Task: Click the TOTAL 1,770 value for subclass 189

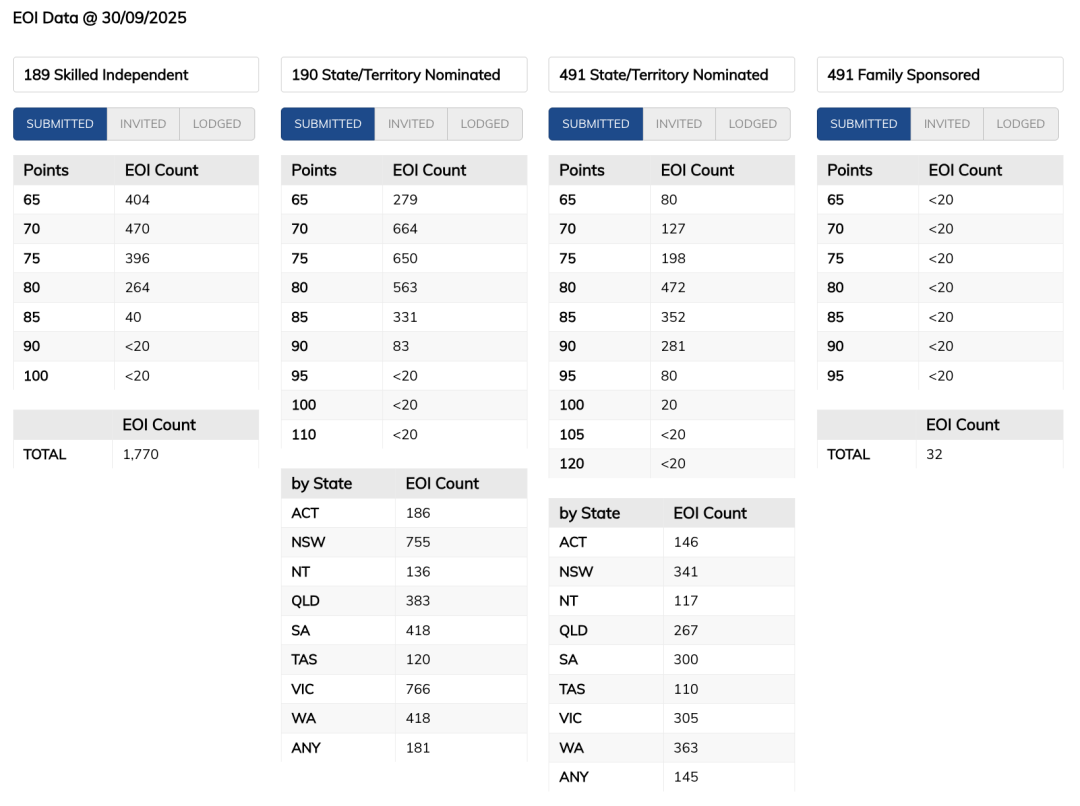Action: click(141, 454)
